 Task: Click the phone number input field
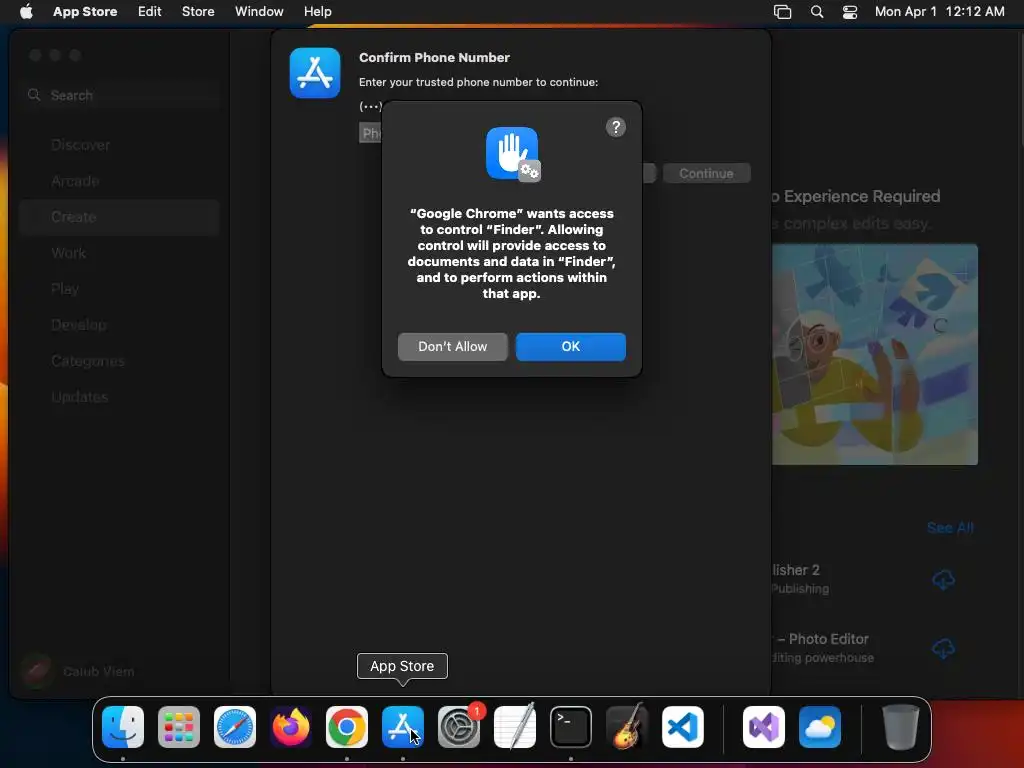(370, 133)
